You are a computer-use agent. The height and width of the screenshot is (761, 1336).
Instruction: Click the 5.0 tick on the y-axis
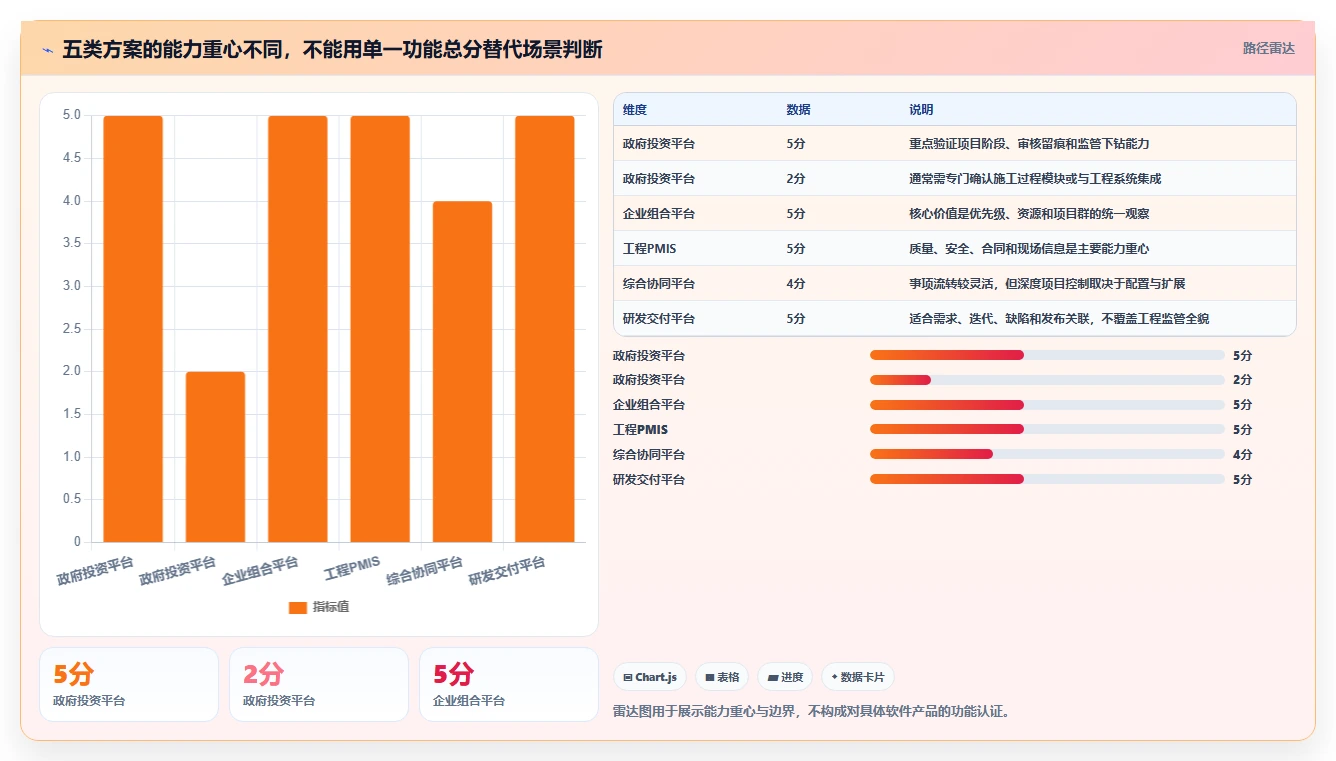pyautogui.click(x=72, y=115)
